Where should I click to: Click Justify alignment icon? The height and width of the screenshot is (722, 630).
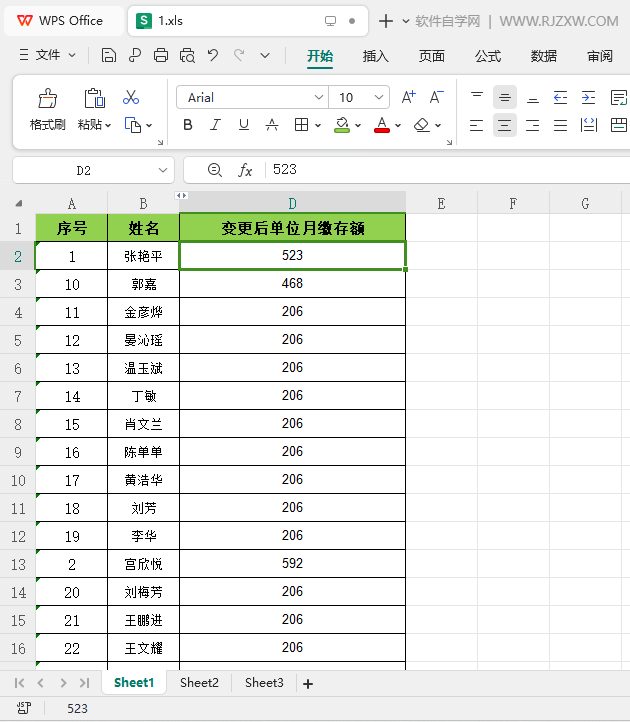(x=560, y=125)
